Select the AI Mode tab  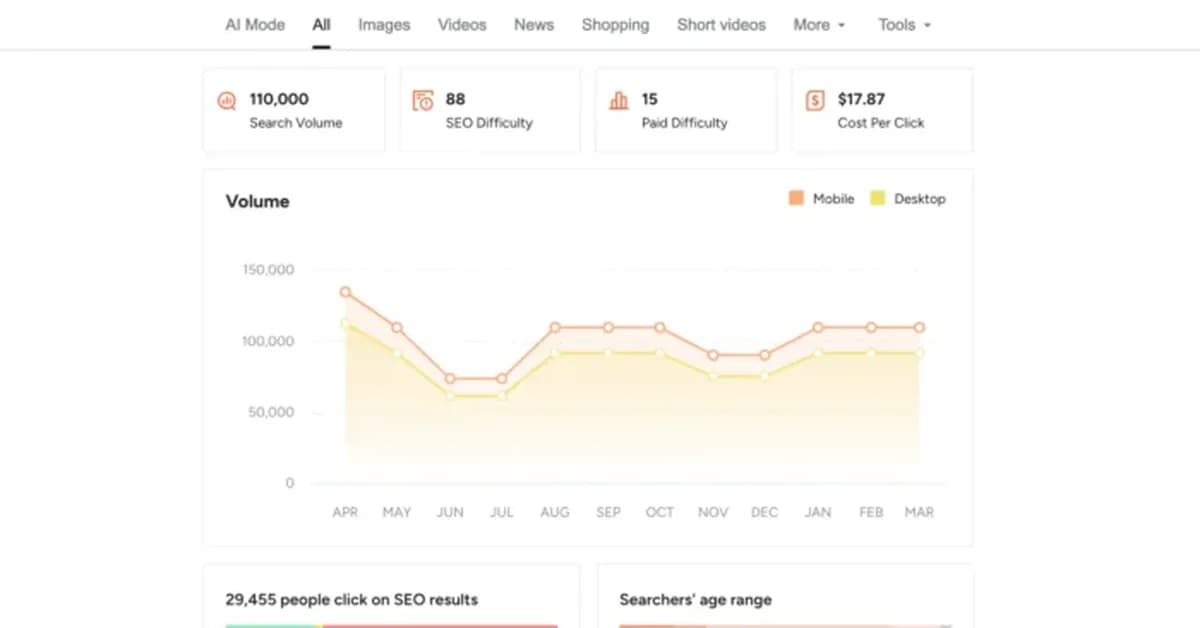click(x=254, y=24)
